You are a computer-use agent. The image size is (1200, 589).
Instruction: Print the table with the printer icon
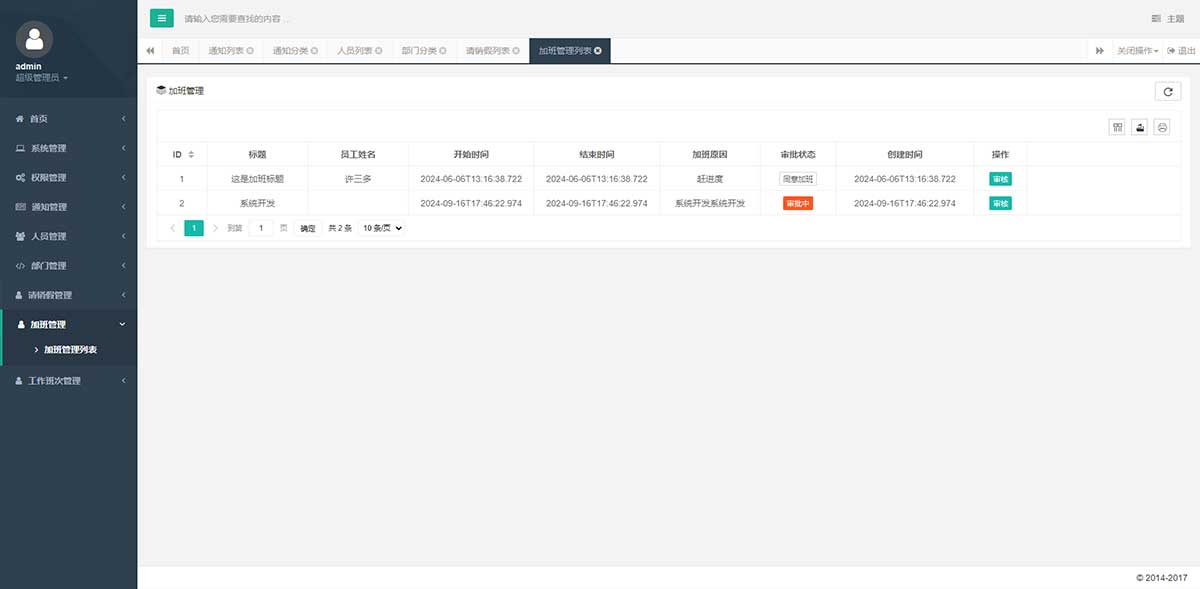1162,127
